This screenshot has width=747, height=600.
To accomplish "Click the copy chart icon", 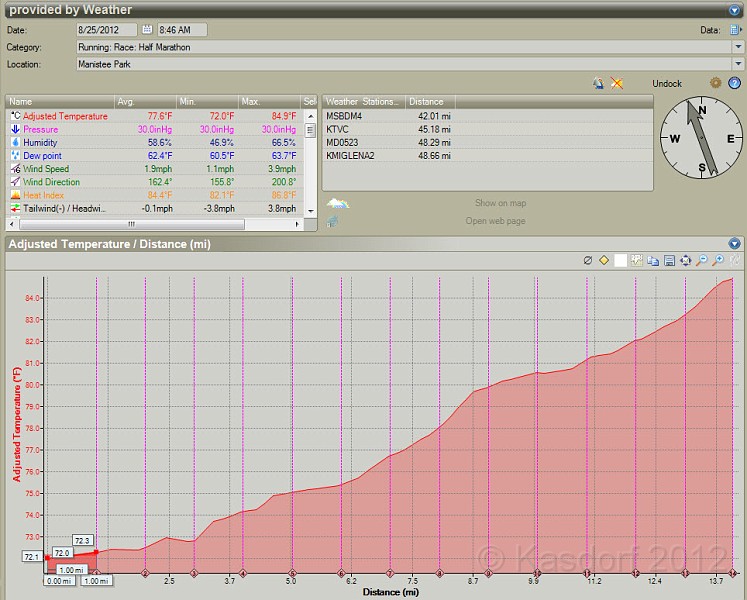I will point(652,260).
